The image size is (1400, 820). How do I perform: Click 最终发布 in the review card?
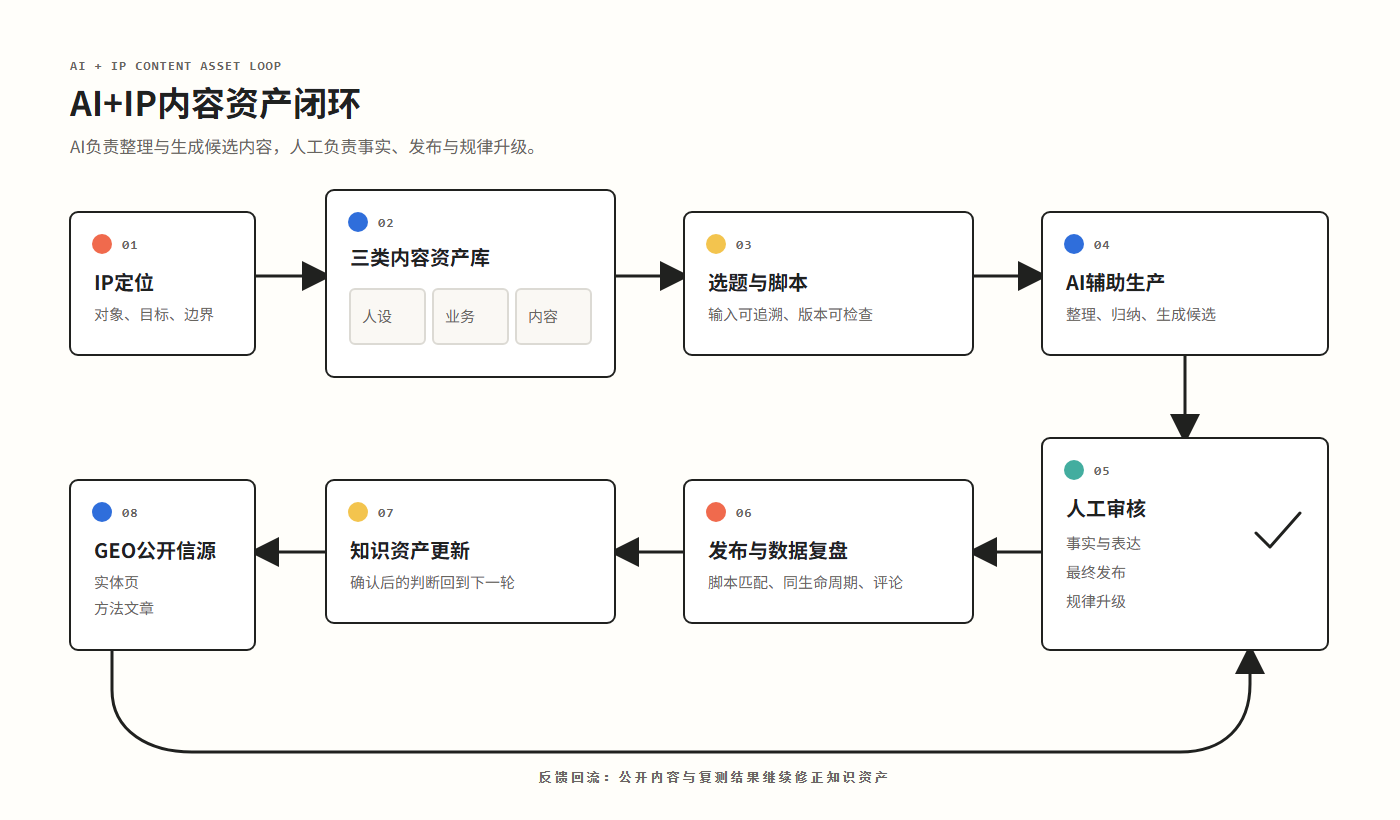tap(1096, 573)
